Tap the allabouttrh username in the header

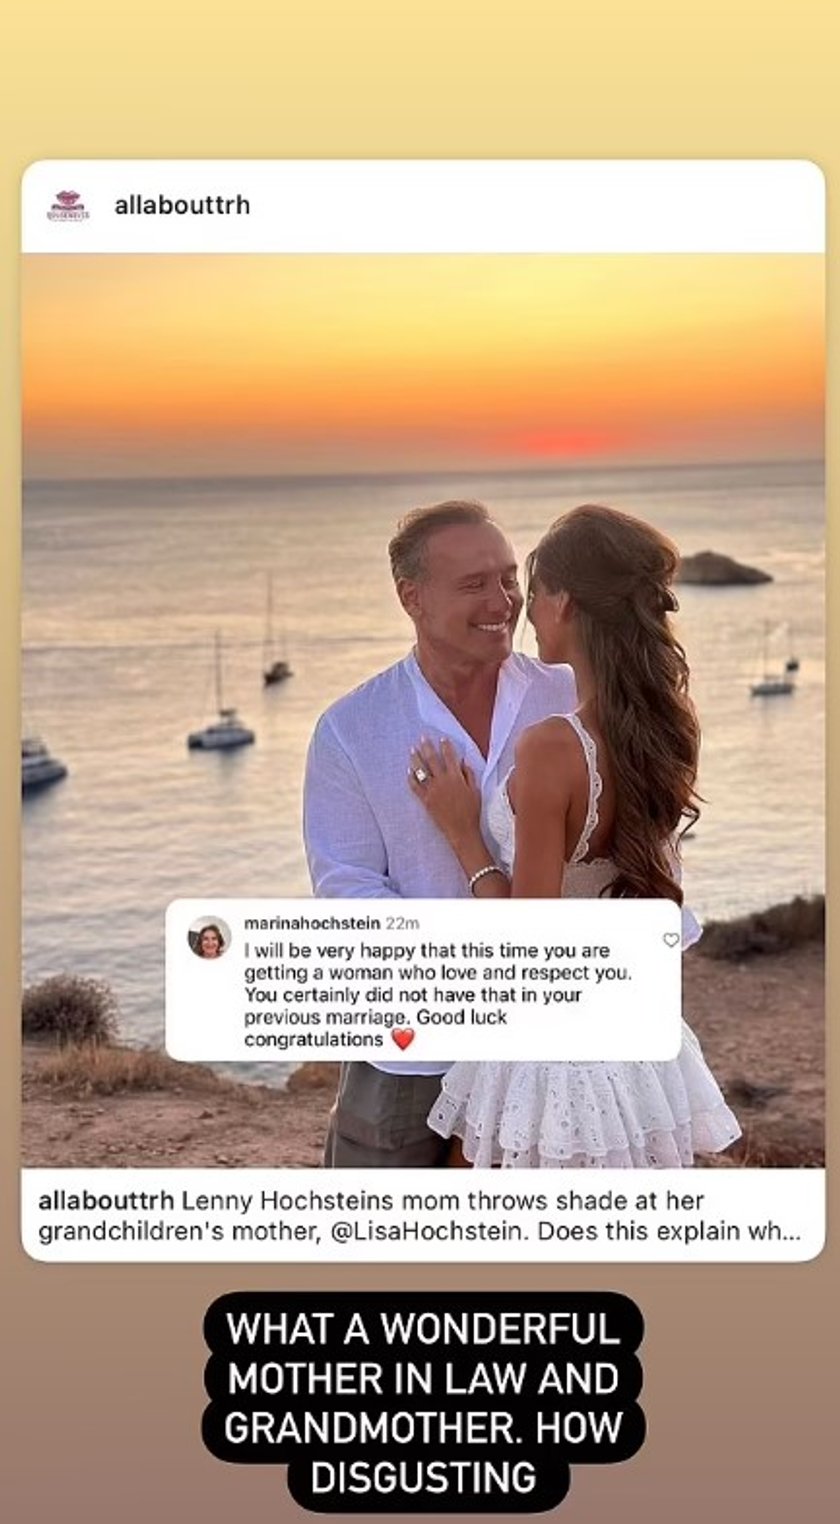coord(182,205)
